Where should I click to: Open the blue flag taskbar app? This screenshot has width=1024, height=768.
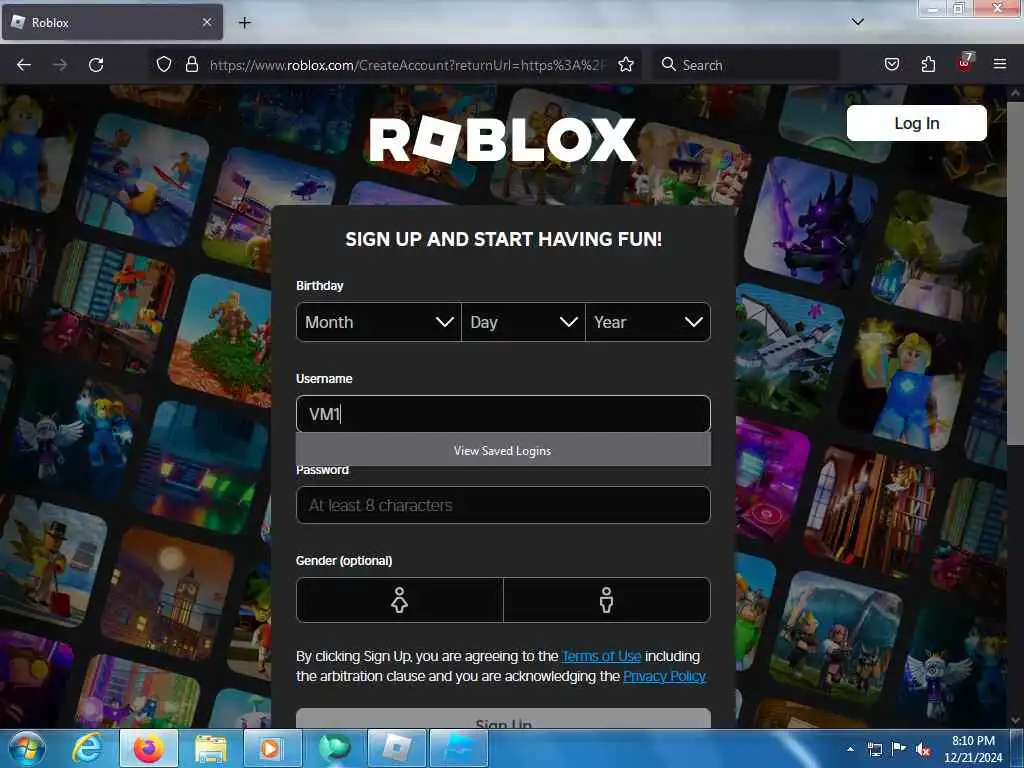pyautogui.click(x=458, y=748)
